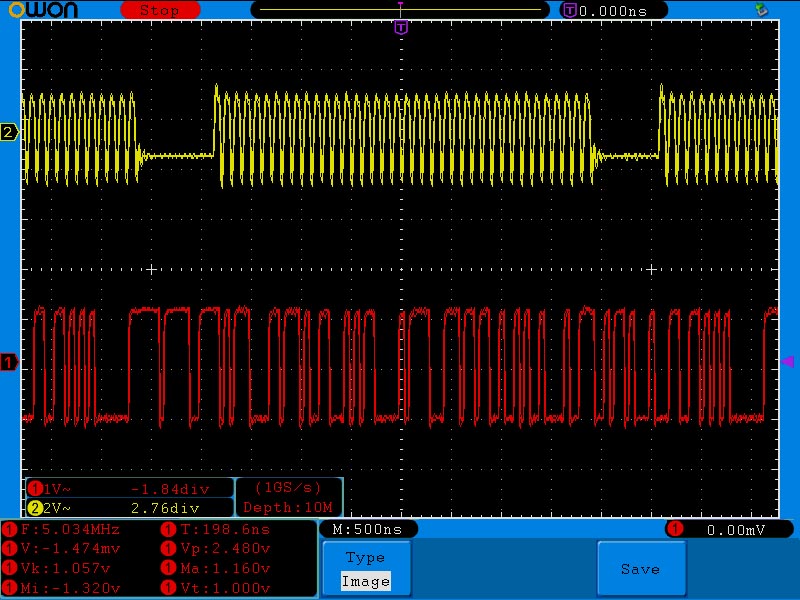800x600 pixels.
Task: Click the OWON logo
Action: 43,10
